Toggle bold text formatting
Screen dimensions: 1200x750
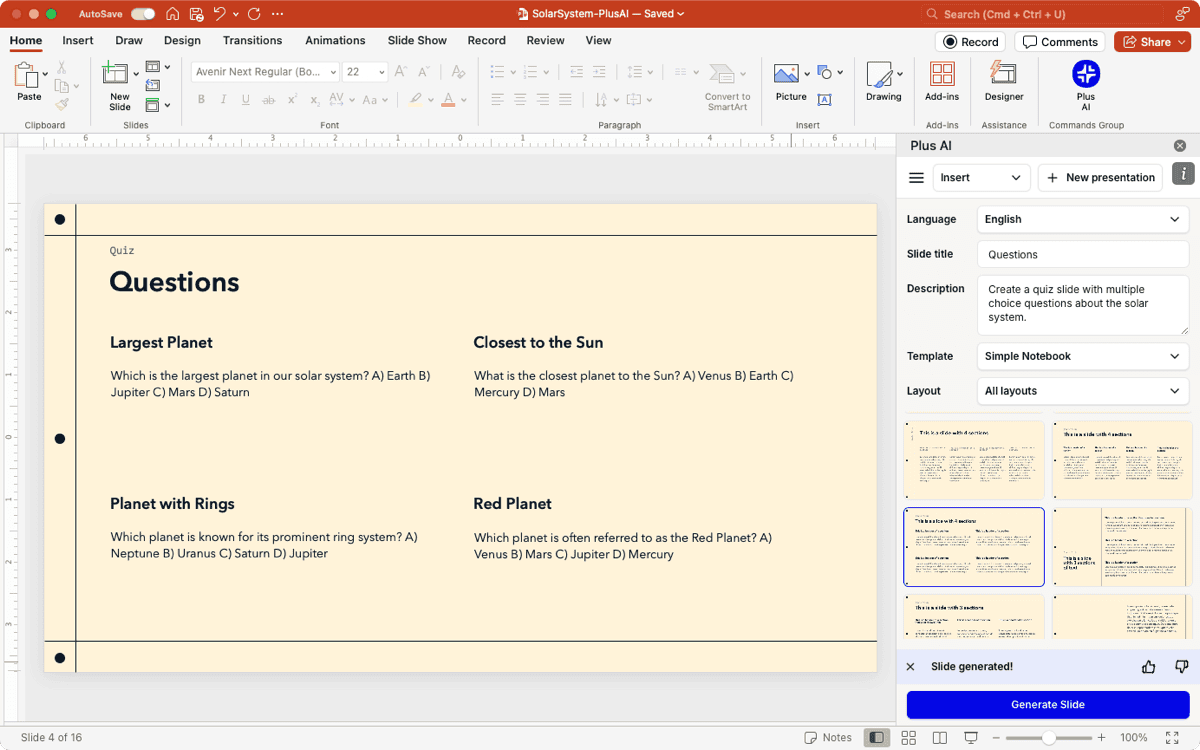[201, 100]
